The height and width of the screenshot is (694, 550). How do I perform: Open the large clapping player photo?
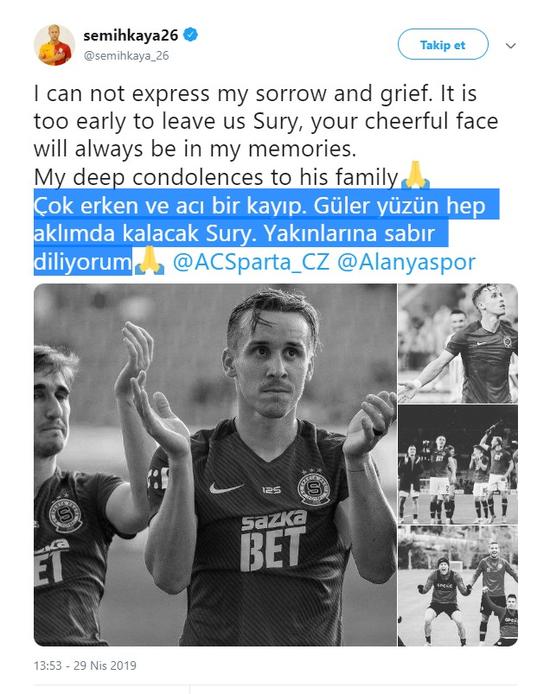click(x=215, y=464)
